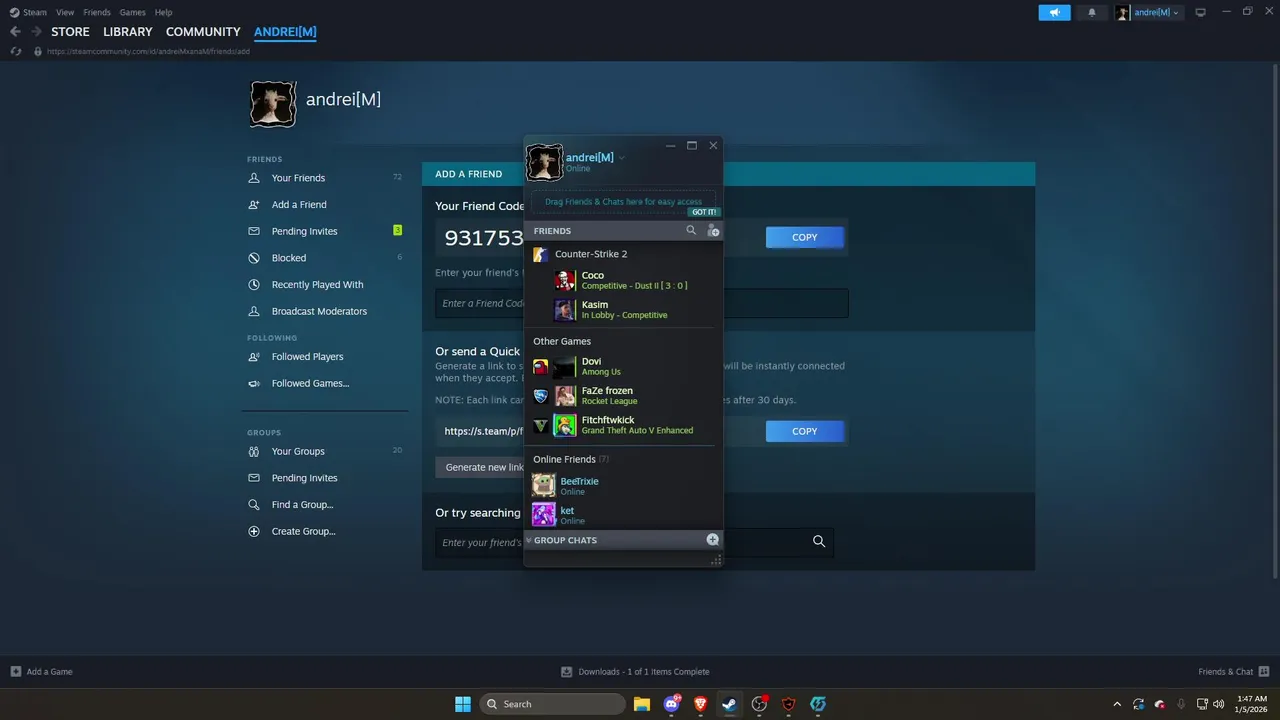Open the Steam announcements megaphone button
Viewport: 1280px width, 720px height.
tap(1054, 12)
